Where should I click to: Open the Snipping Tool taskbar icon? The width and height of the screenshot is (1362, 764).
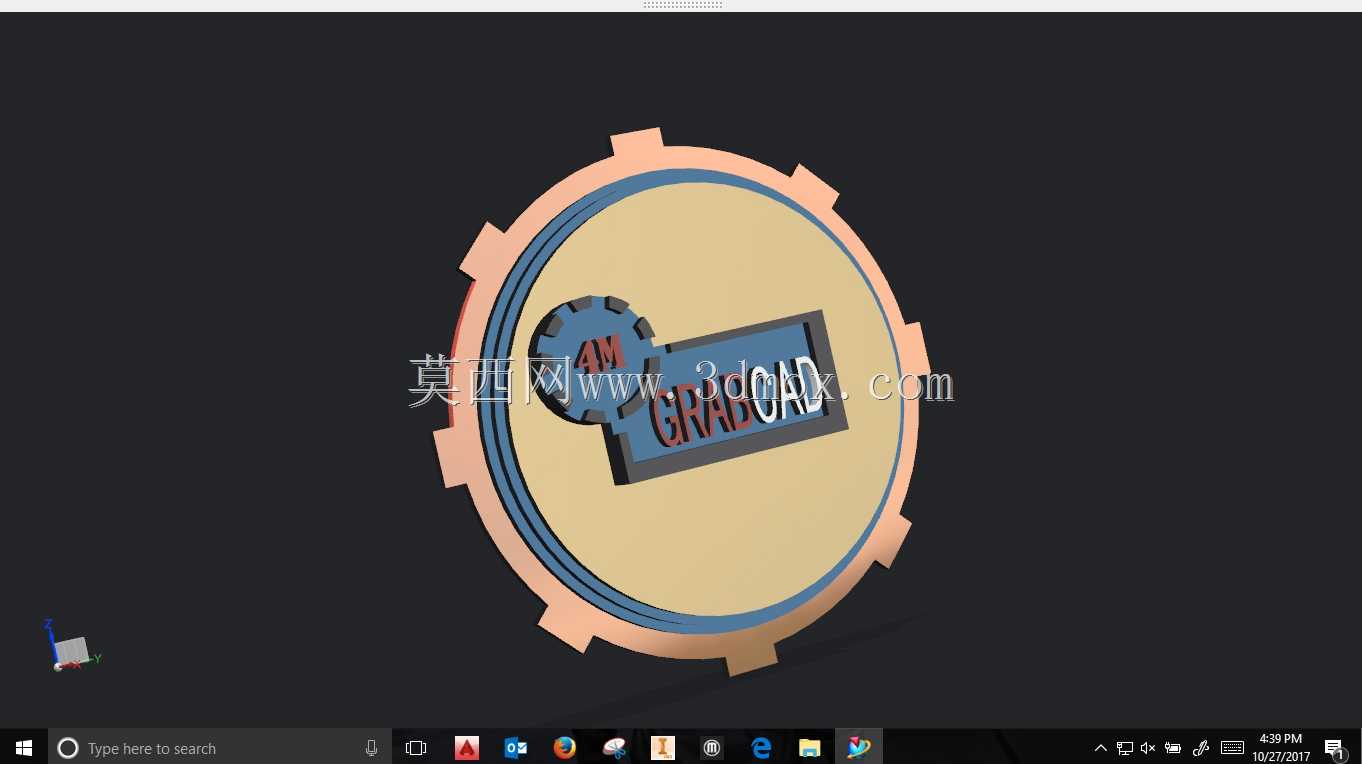click(x=614, y=747)
